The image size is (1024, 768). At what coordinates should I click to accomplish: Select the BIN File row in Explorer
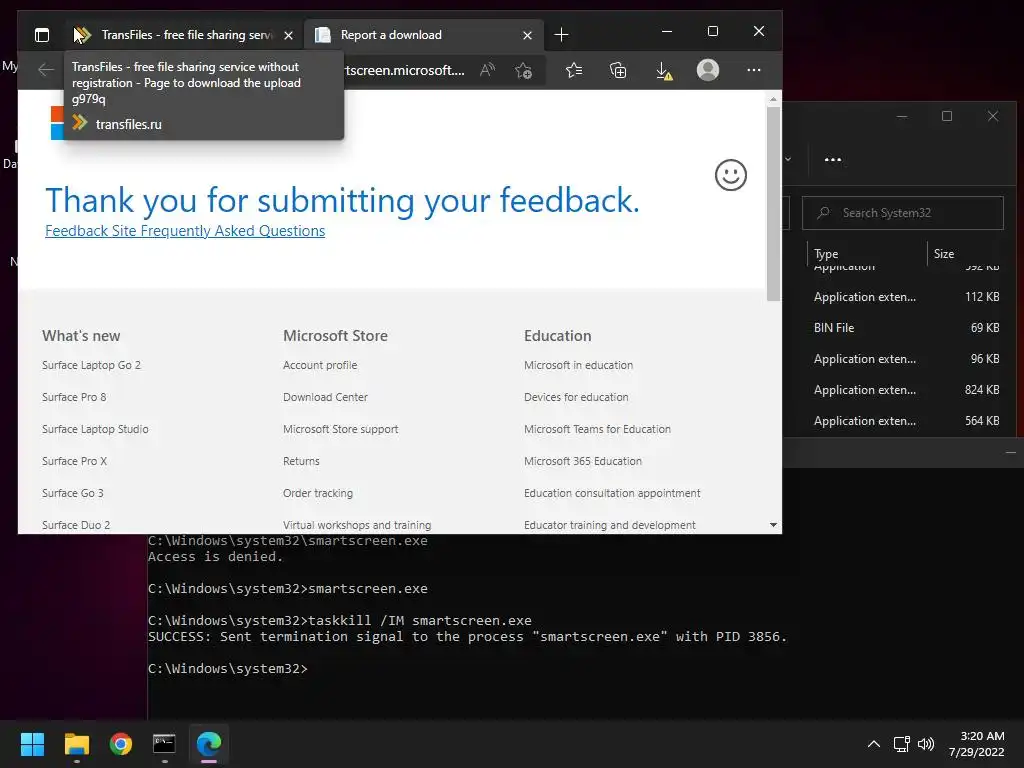[x=901, y=328]
